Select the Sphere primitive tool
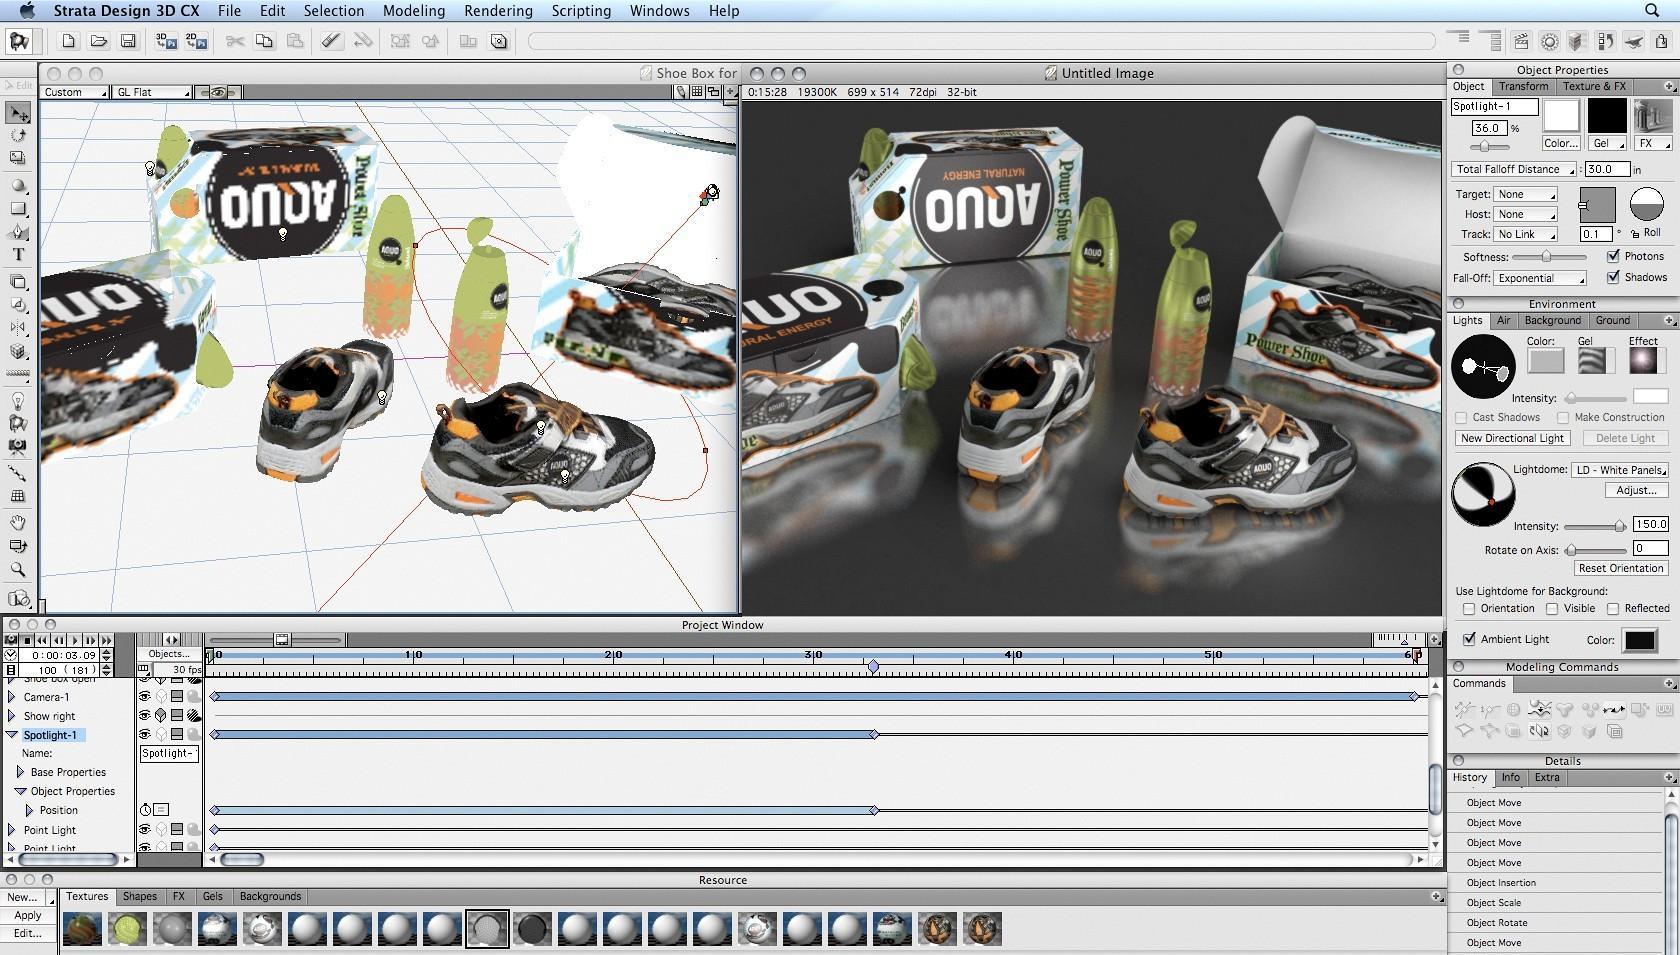This screenshot has width=1680, height=955. (x=18, y=186)
